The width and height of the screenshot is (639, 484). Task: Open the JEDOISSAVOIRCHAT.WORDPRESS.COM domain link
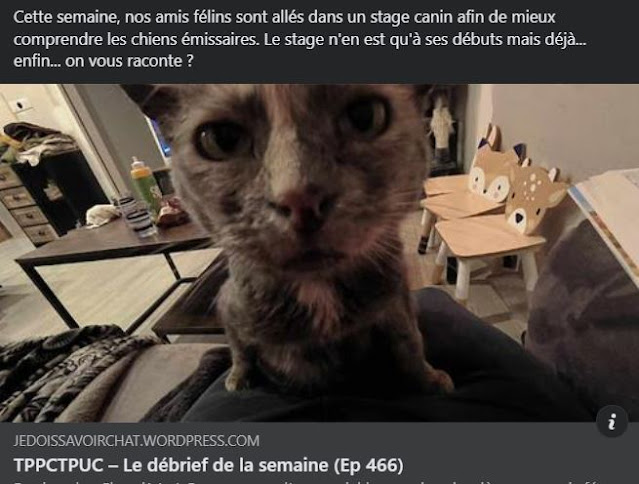[137, 440]
